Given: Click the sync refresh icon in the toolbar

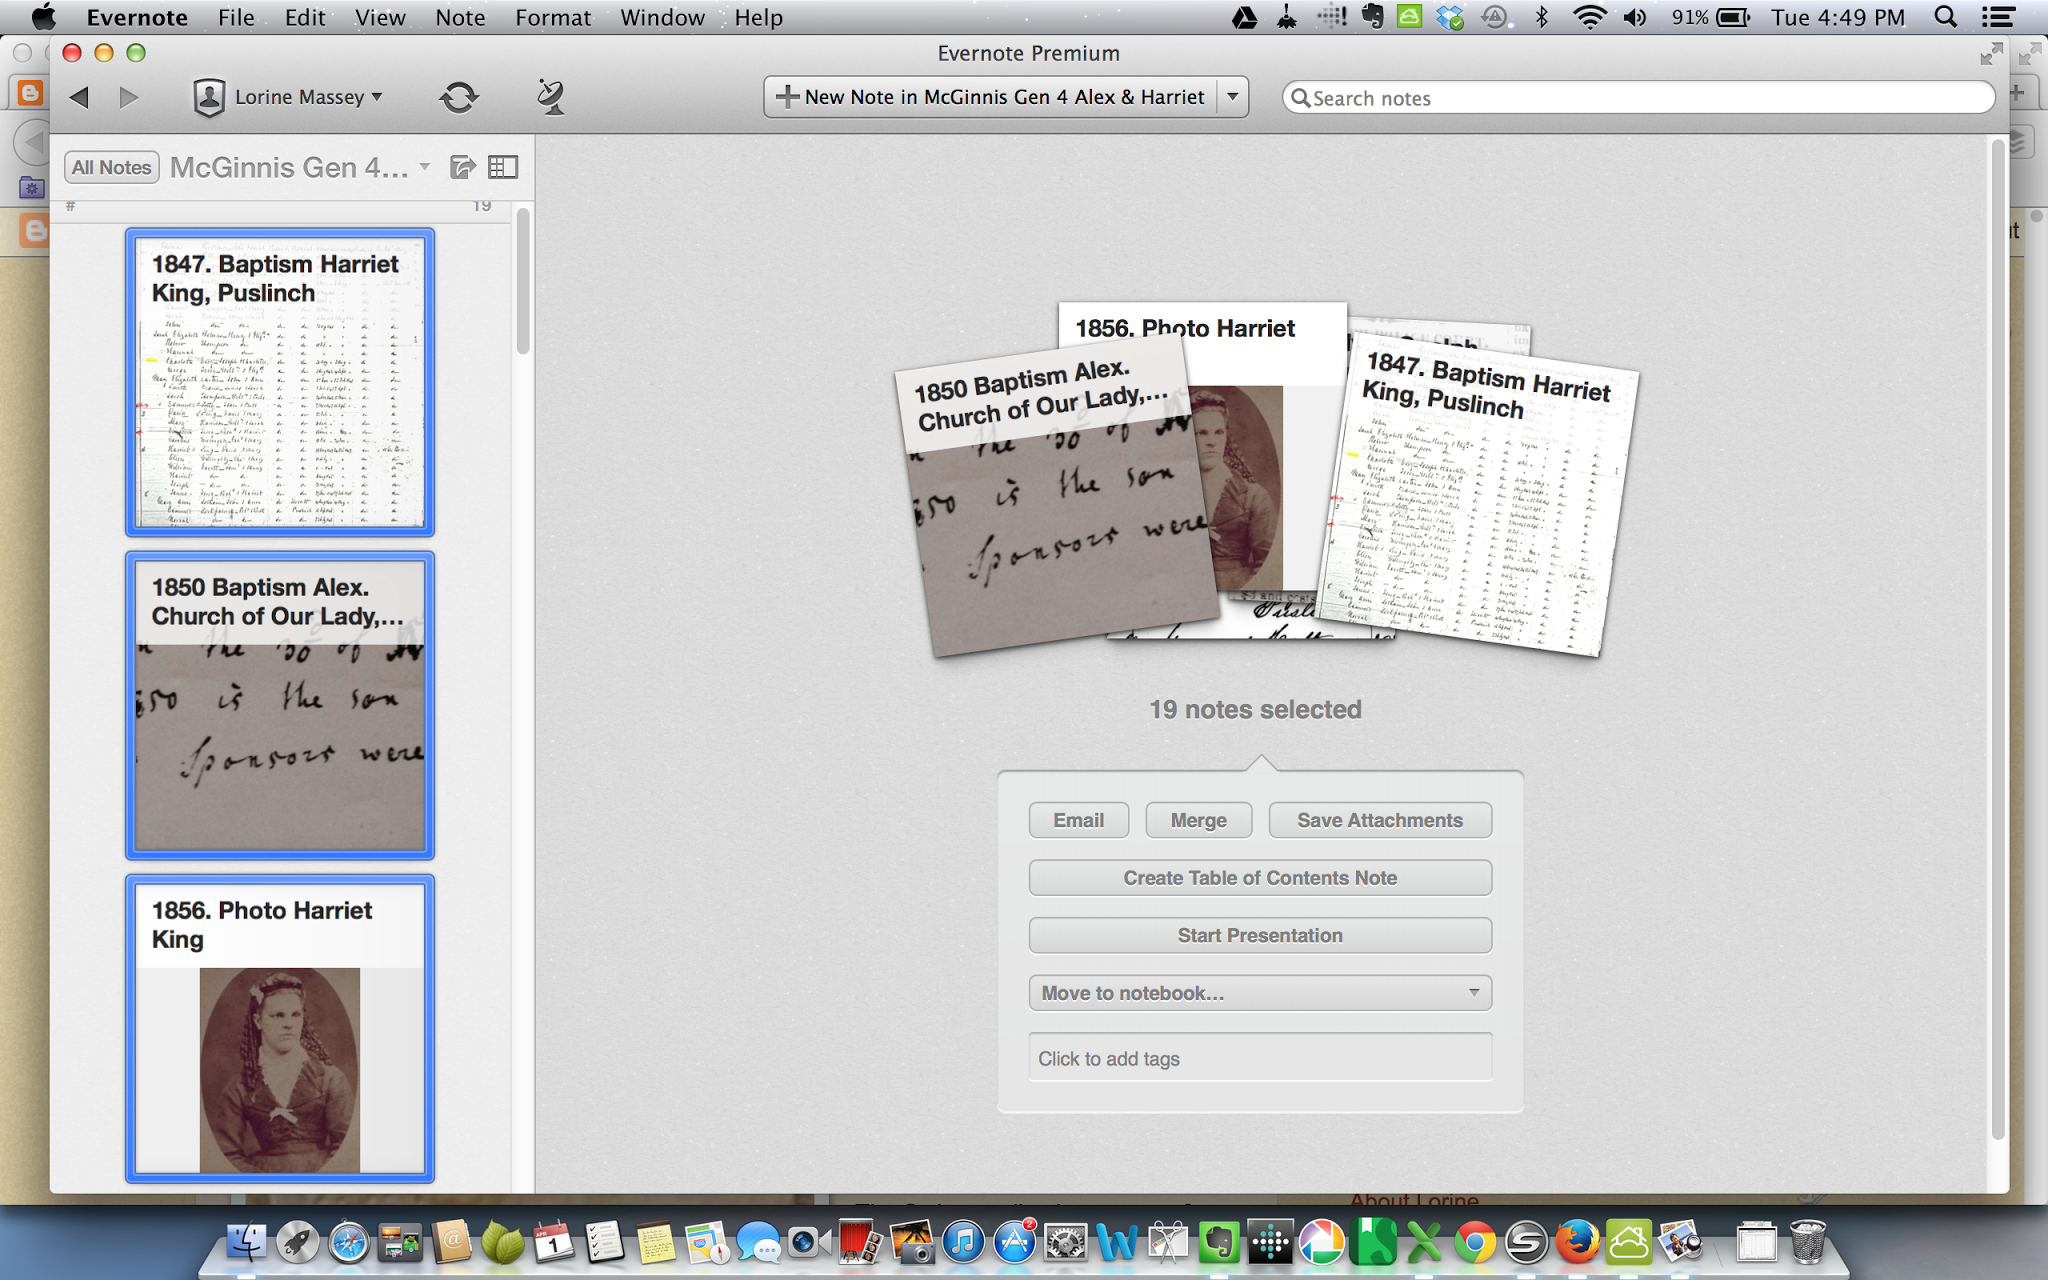Looking at the screenshot, I should (461, 96).
